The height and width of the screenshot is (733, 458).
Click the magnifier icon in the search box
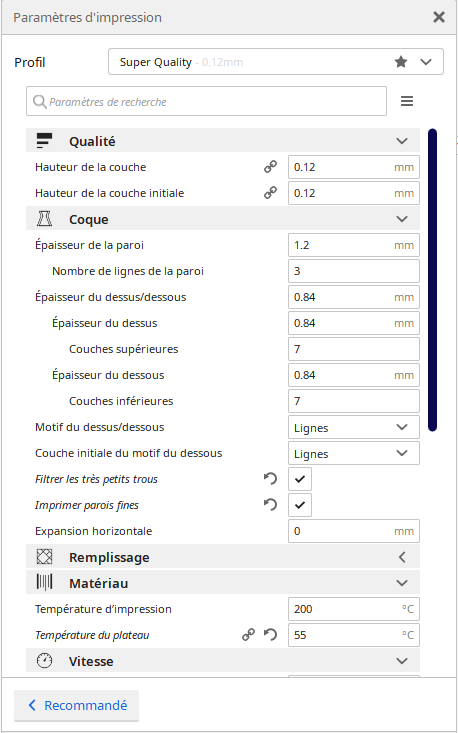click(40, 101)
